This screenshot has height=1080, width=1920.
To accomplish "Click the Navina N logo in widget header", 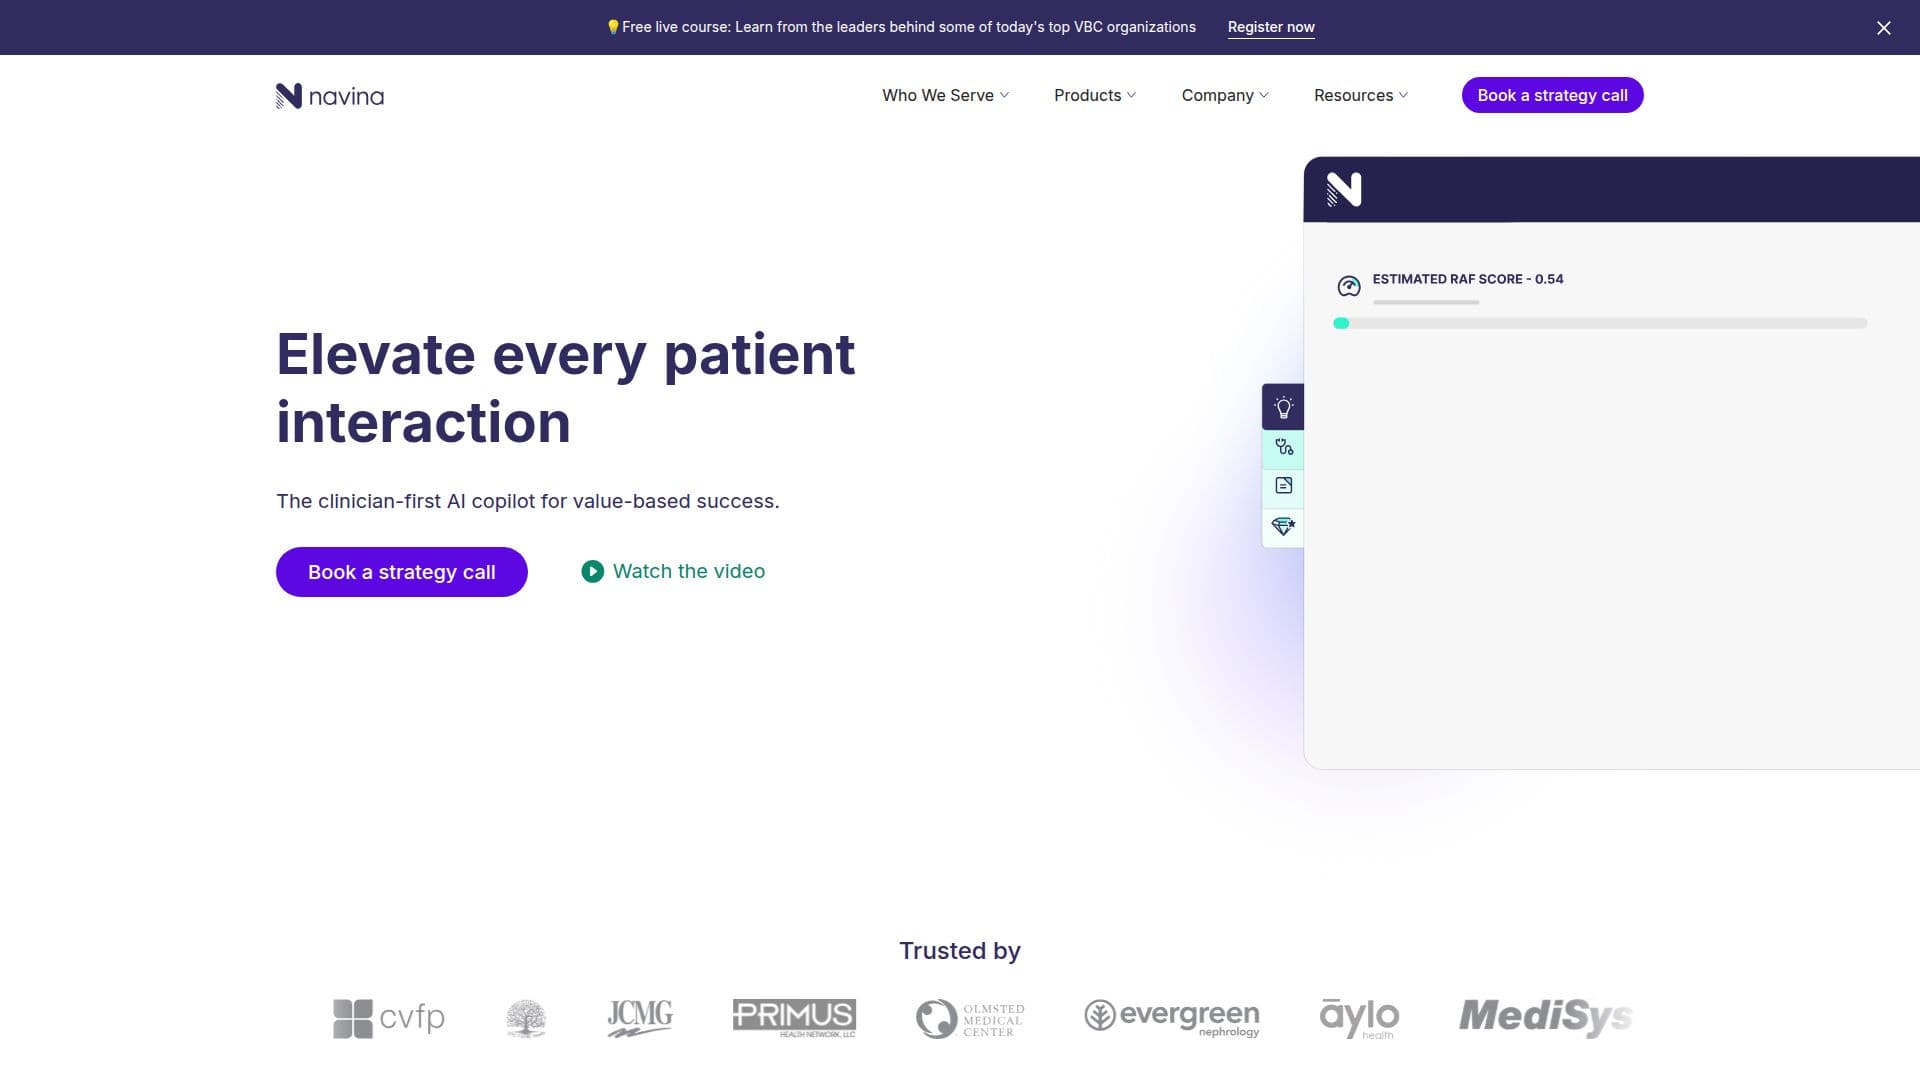I will 1344,189.
